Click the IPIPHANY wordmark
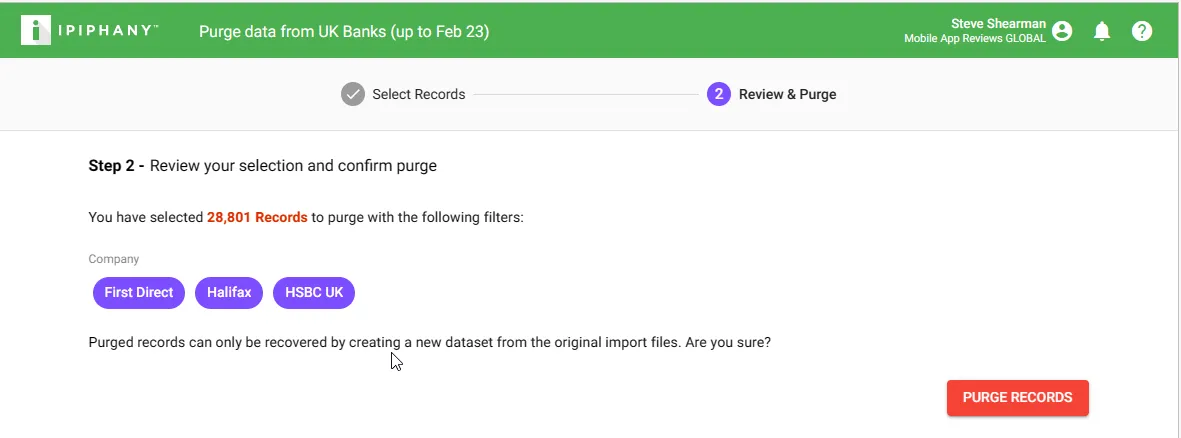 [108, 30]
